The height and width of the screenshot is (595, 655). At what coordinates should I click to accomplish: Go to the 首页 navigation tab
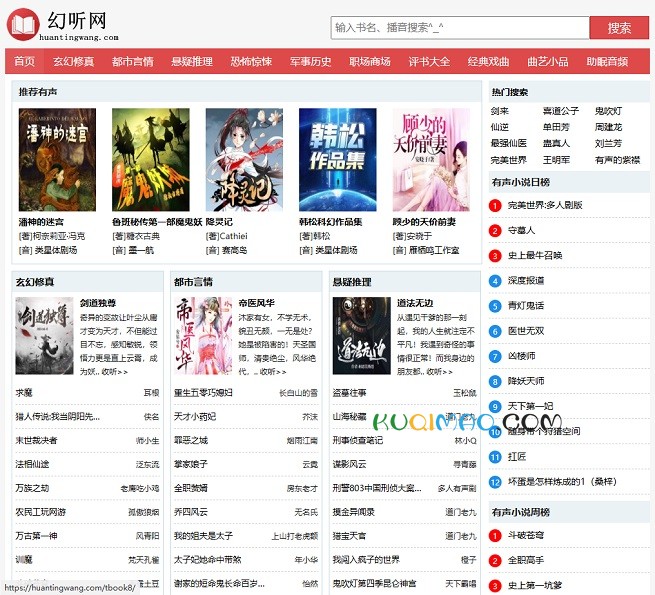coord(25,62)
